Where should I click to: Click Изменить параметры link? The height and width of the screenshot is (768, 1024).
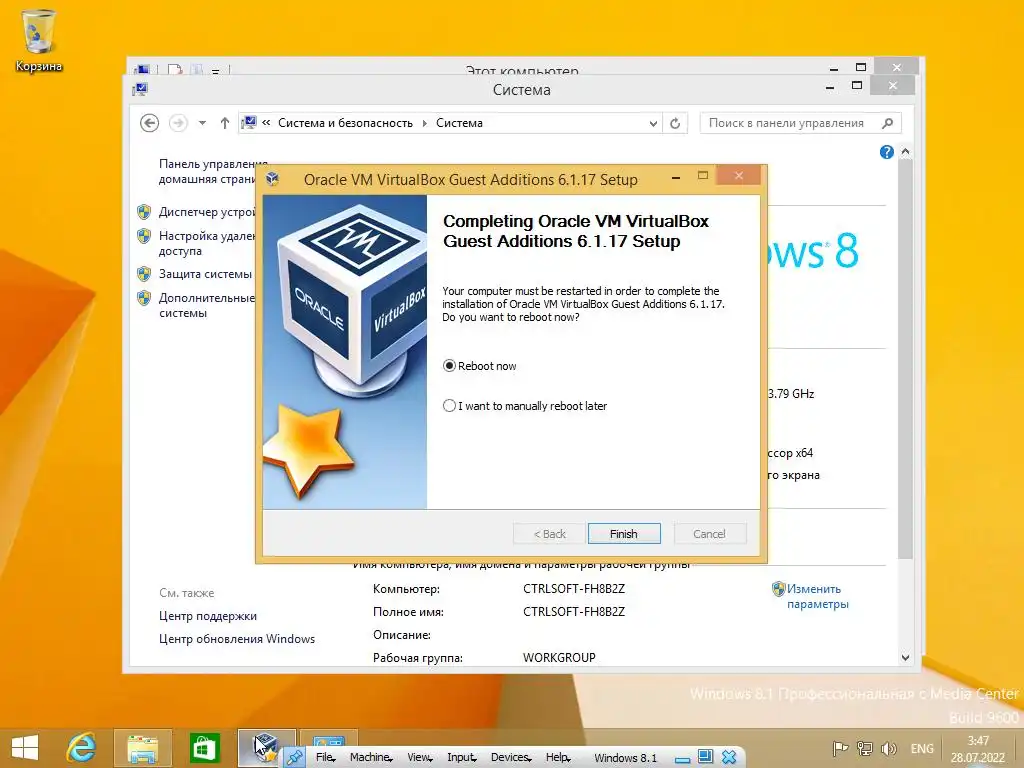tap(817, 596)
